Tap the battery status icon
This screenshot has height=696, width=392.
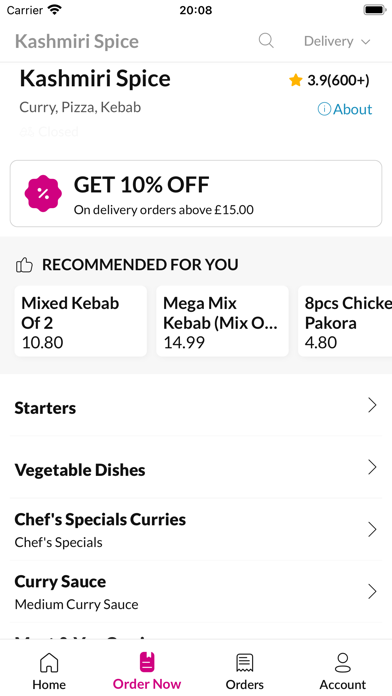pos(375,10)
